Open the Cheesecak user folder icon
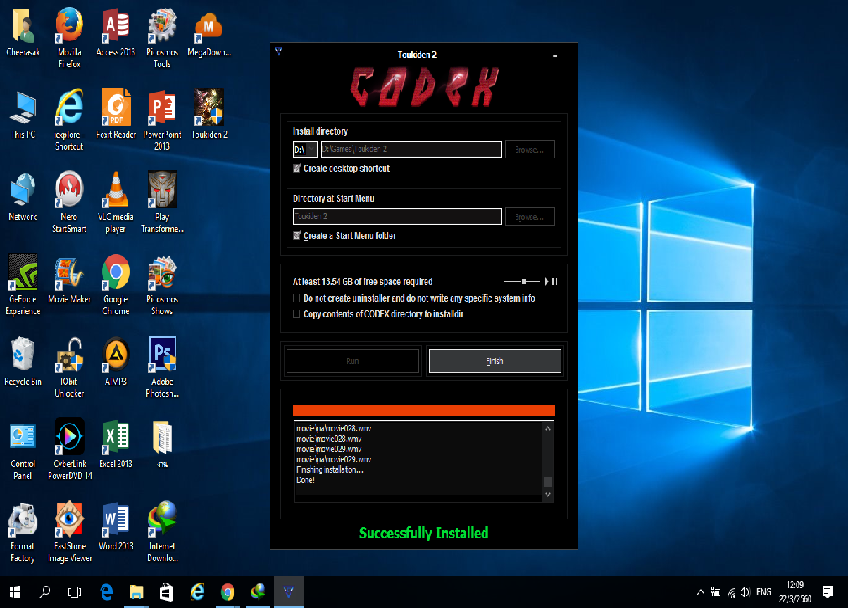The width and height of the screenshot is (848, 609). coord(23,31)
